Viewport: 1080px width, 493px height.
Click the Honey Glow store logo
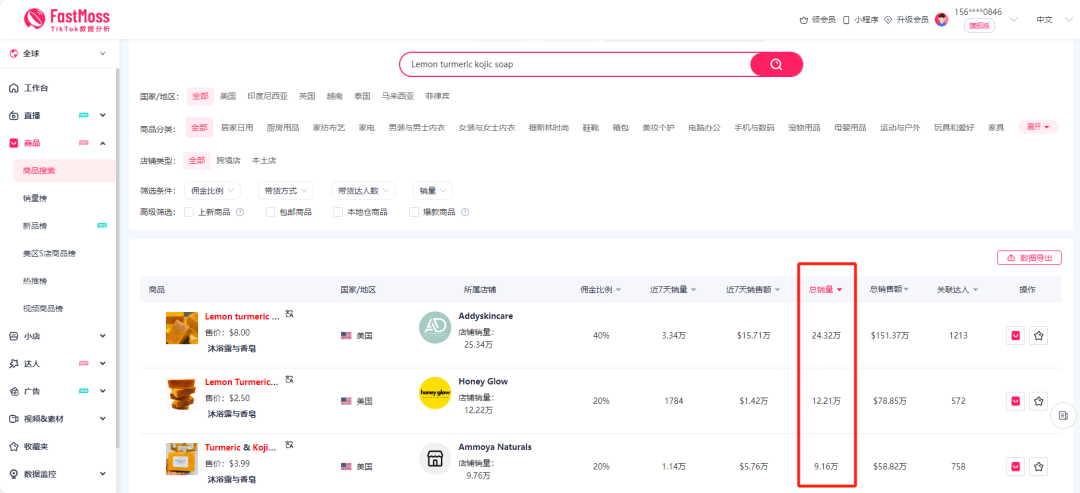tap(435, 393)
